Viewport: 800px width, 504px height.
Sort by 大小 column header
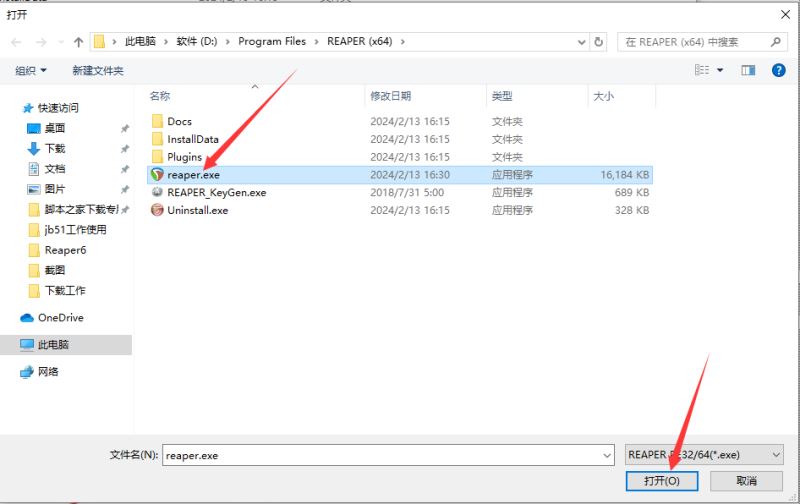tap(604, 96)
